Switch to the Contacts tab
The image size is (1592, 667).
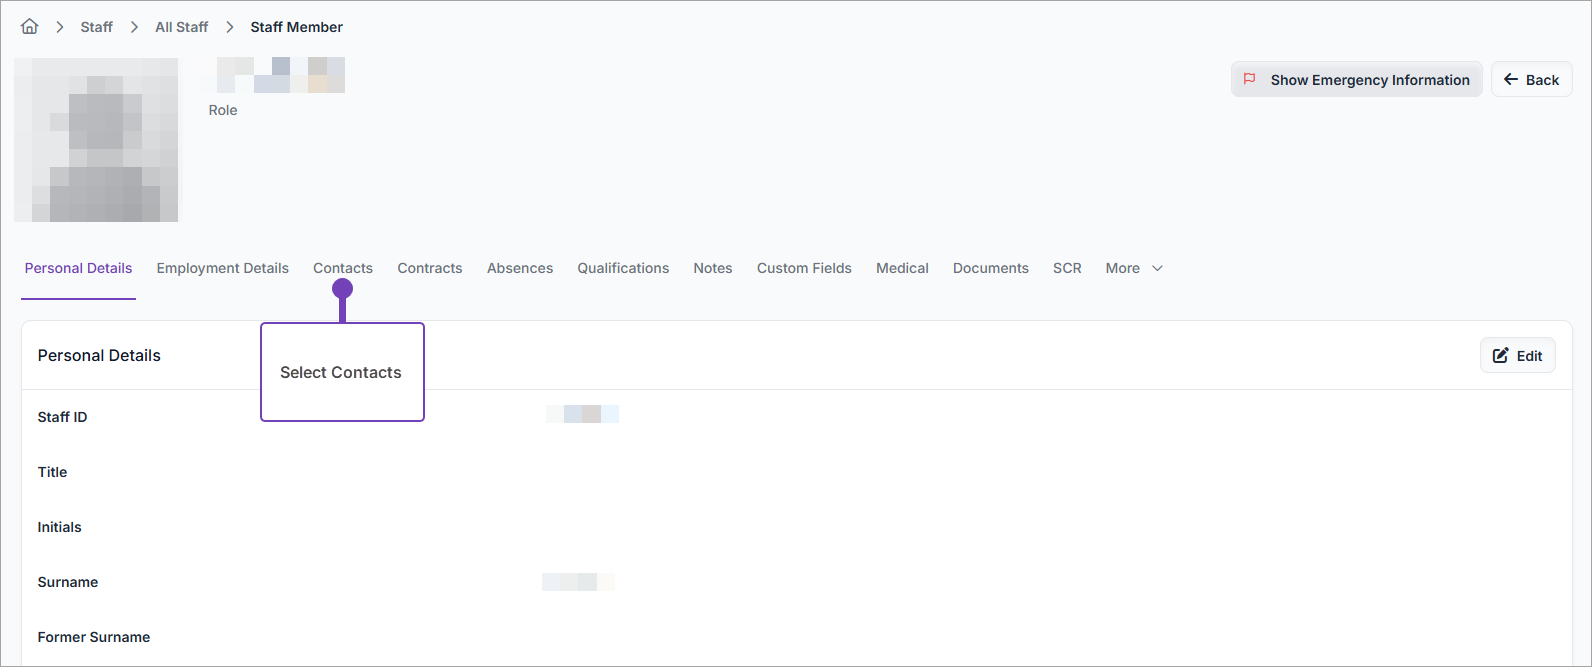point(342,268)
